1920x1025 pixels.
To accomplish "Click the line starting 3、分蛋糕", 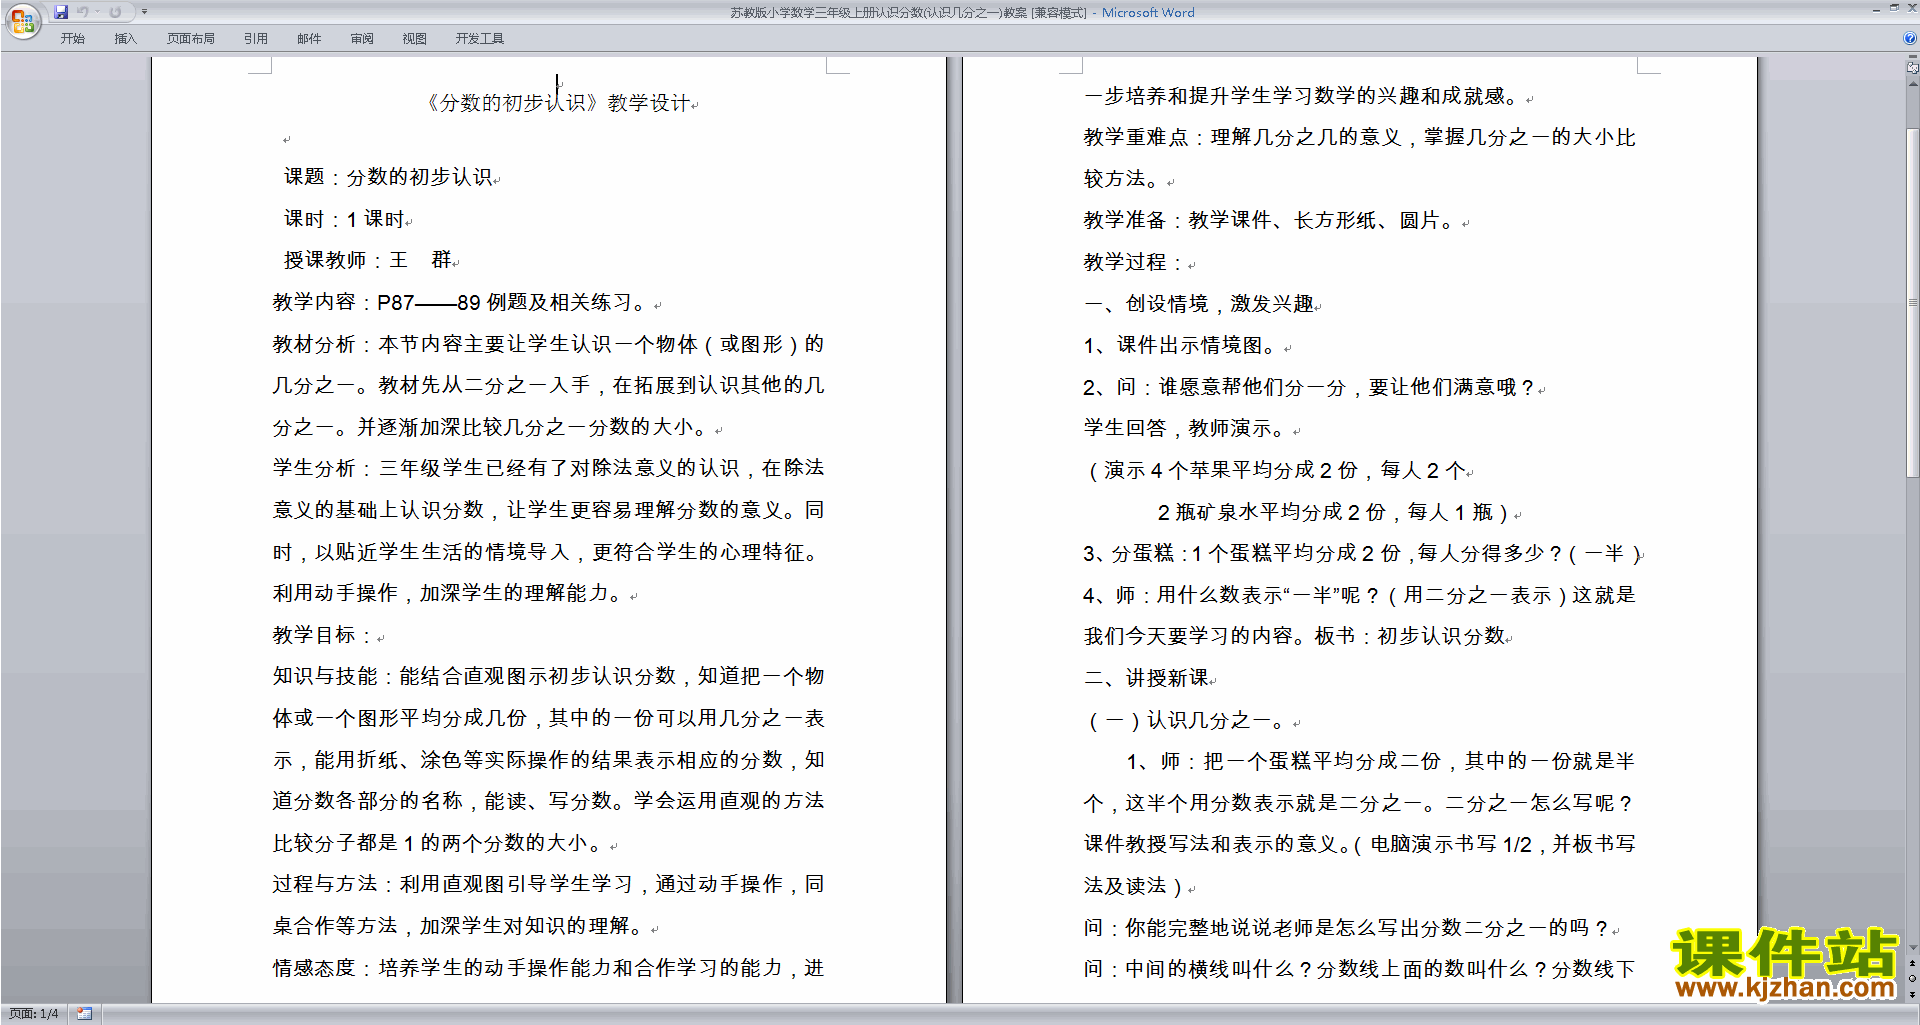I will [1363, 553].
